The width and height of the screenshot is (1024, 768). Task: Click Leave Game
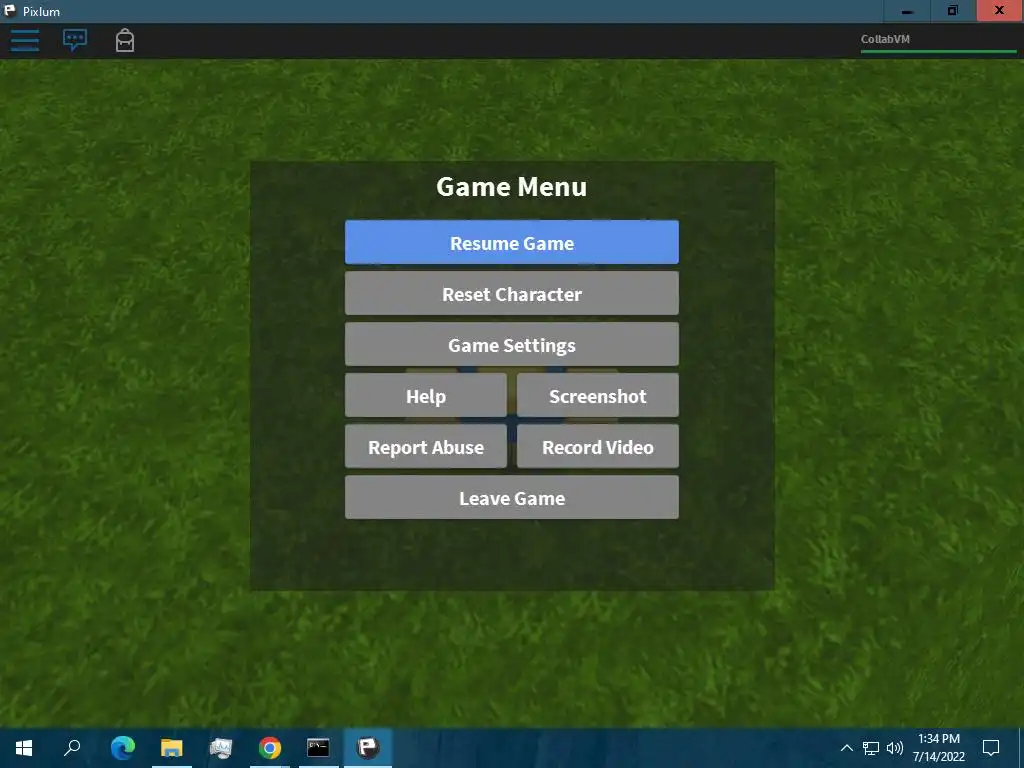(x=511, y=497)
